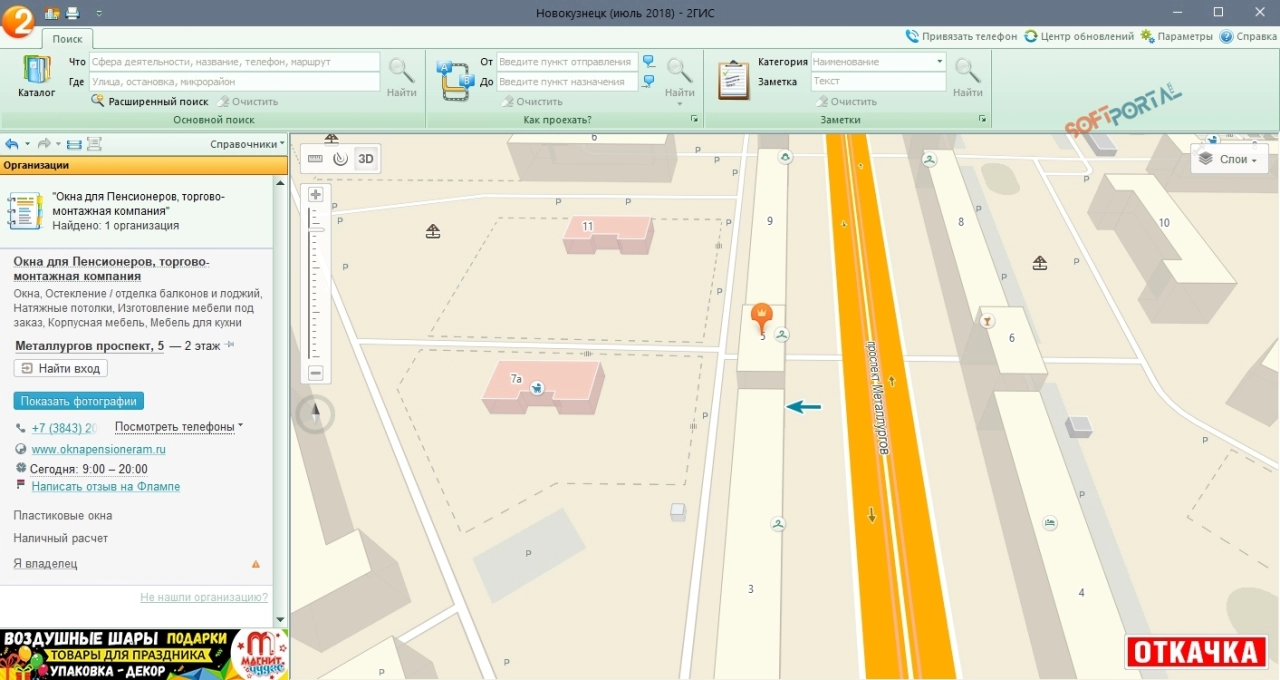Open the Слои layers dropdown
This screenshot has width=1280, height=680.
[x=1229, y=159]
